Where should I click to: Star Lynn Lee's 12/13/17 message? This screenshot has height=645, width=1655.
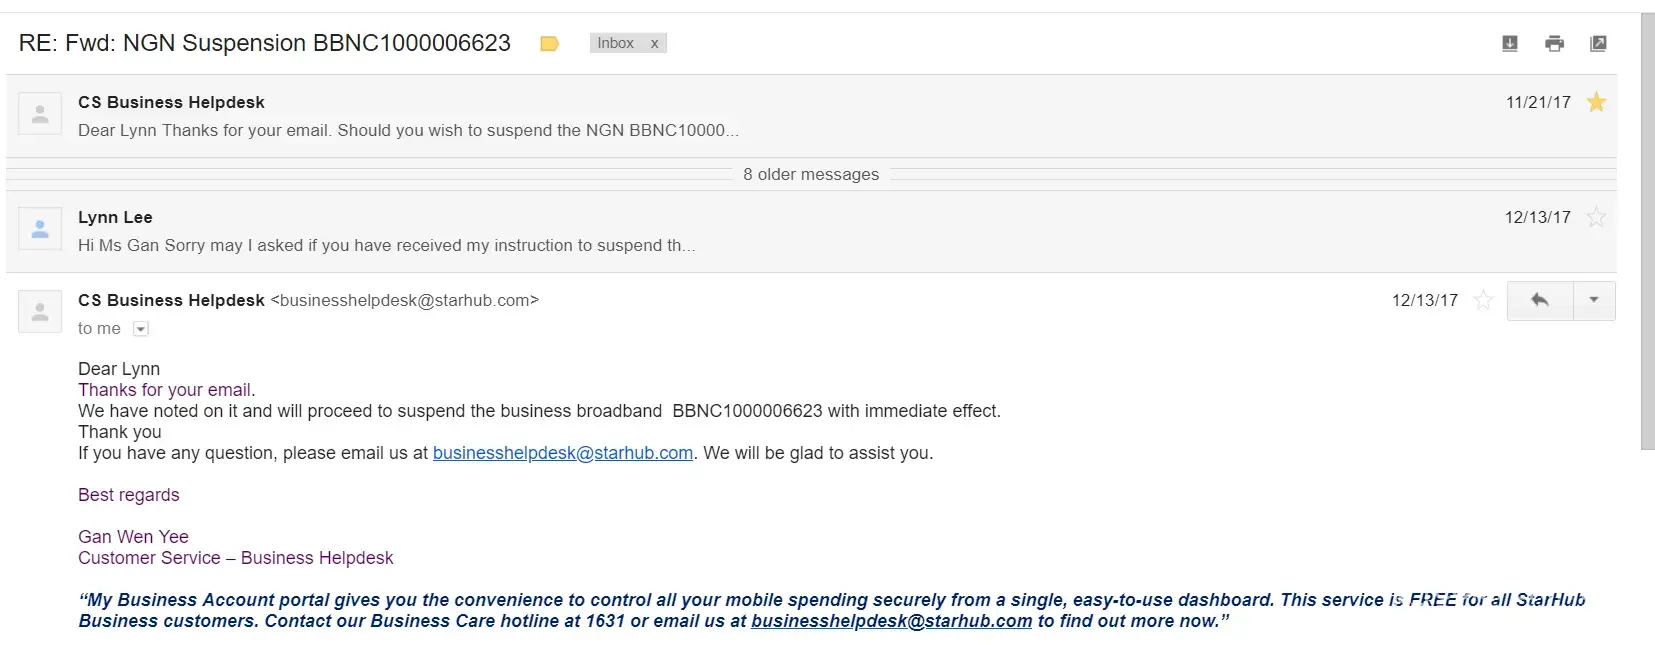tap(1596, 217)
